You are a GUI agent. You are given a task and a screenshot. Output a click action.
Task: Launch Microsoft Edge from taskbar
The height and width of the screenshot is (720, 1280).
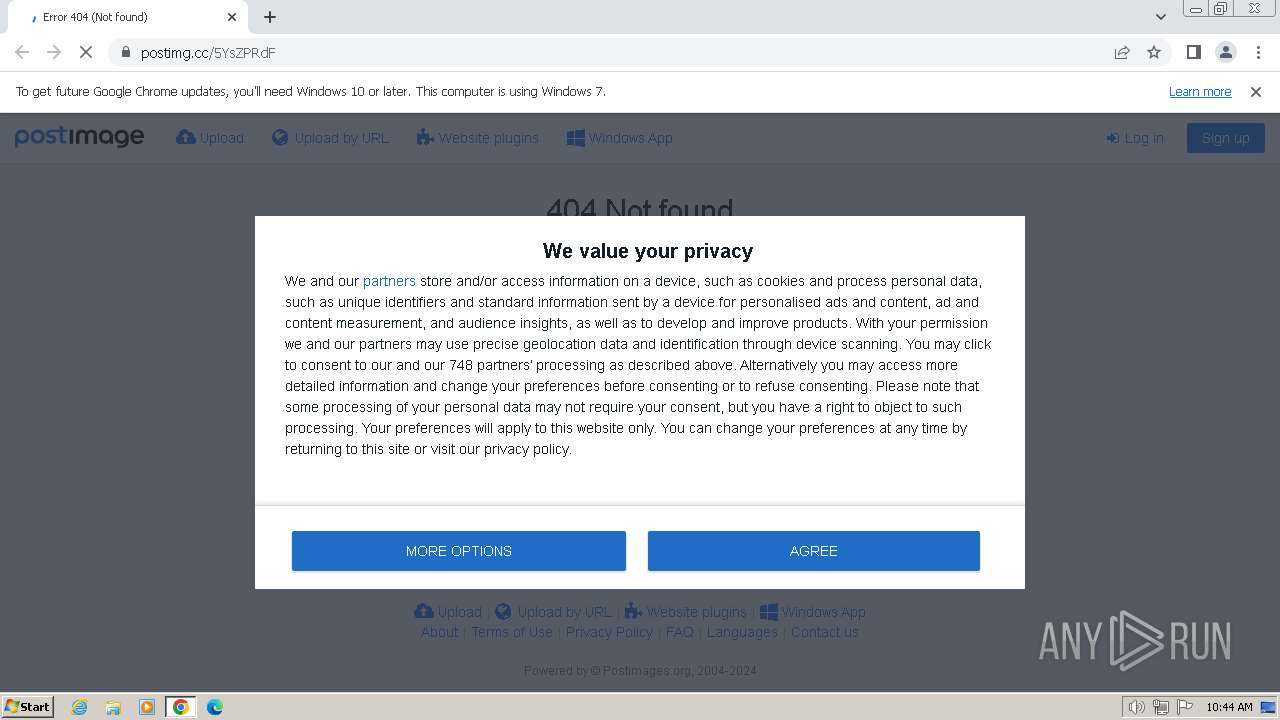214,707
